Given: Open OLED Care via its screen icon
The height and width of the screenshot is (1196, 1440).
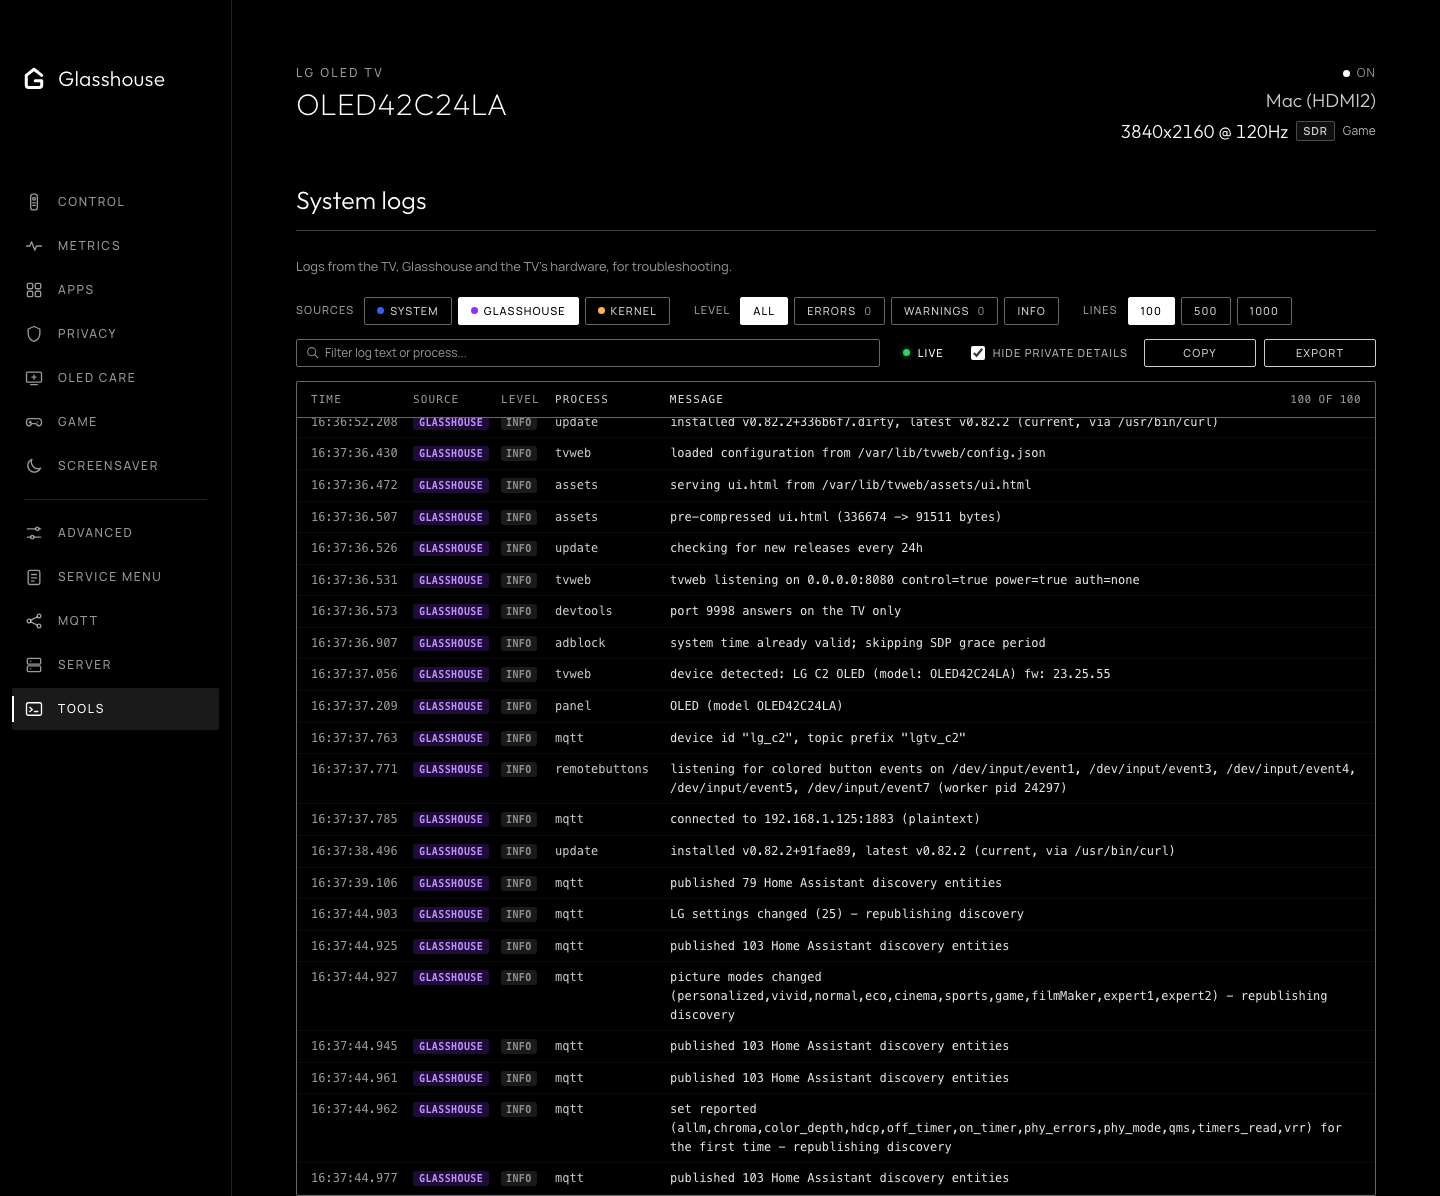Looking at the screenshot, I should [x=34, y=378].
